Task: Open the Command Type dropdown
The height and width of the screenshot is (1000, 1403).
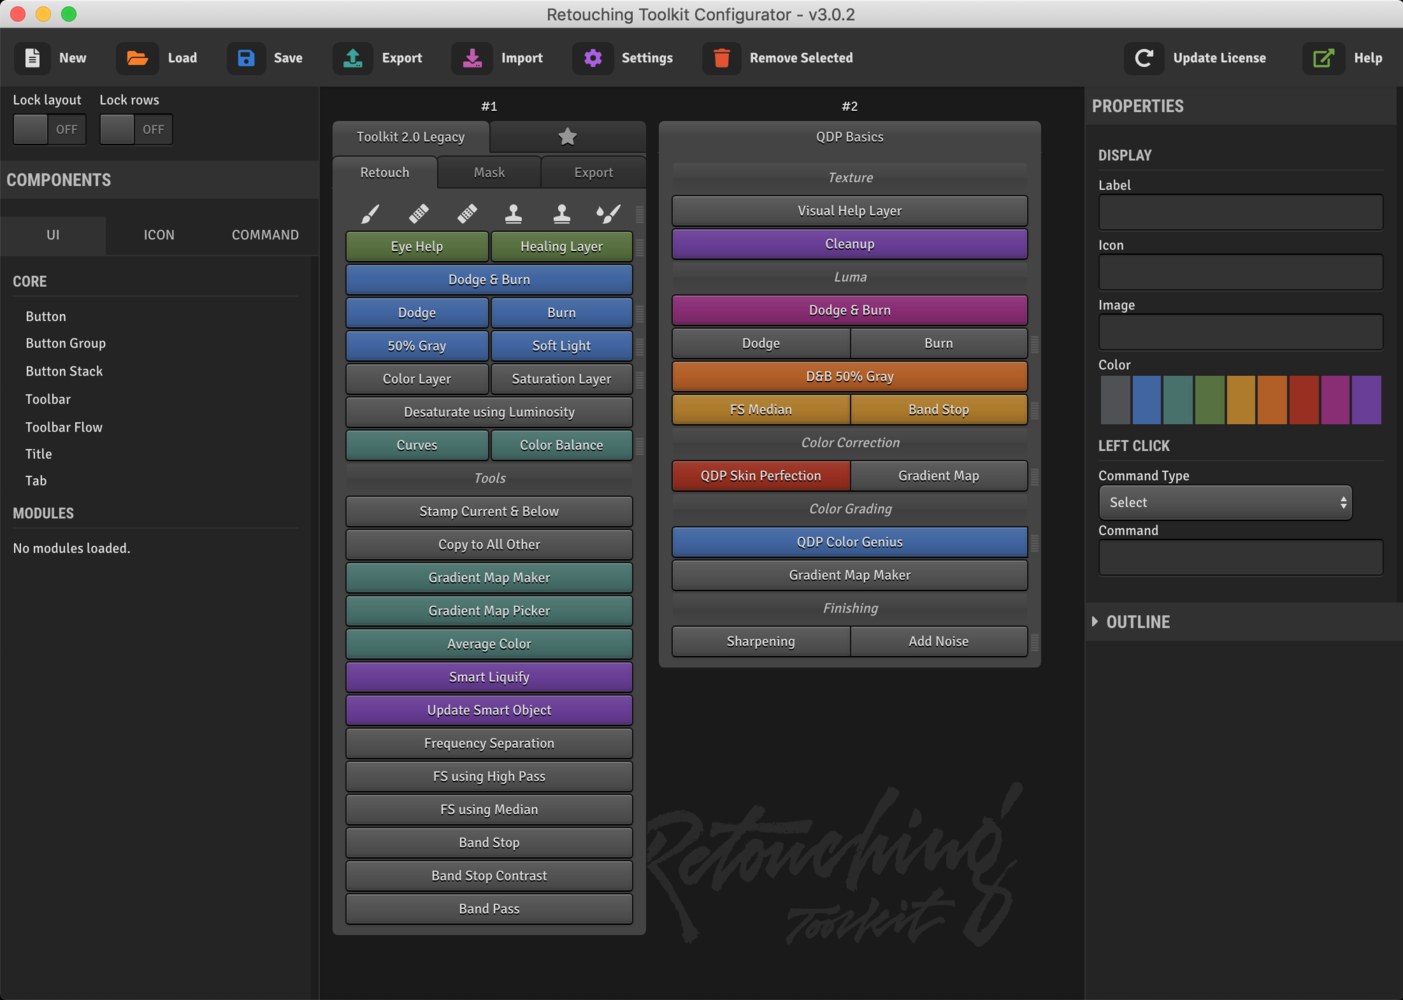Action: click(1225, 503)
